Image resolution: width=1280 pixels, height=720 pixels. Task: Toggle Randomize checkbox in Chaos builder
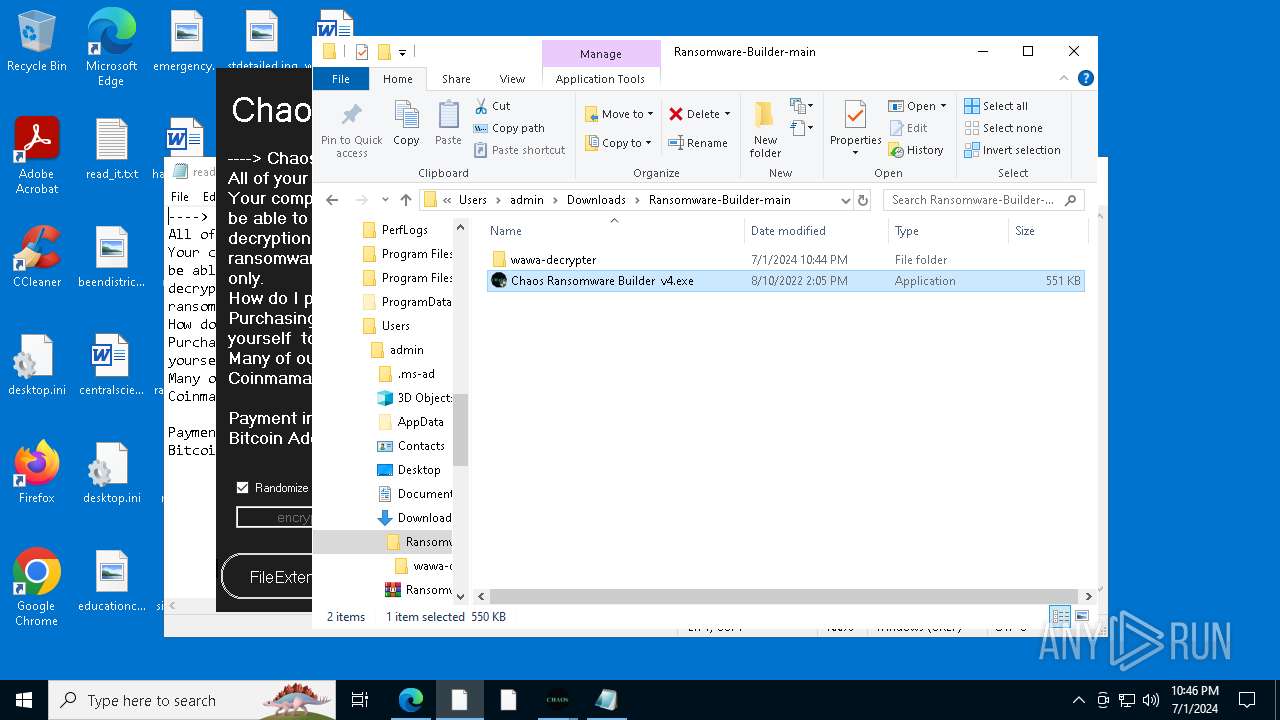[x=242, y=488]
